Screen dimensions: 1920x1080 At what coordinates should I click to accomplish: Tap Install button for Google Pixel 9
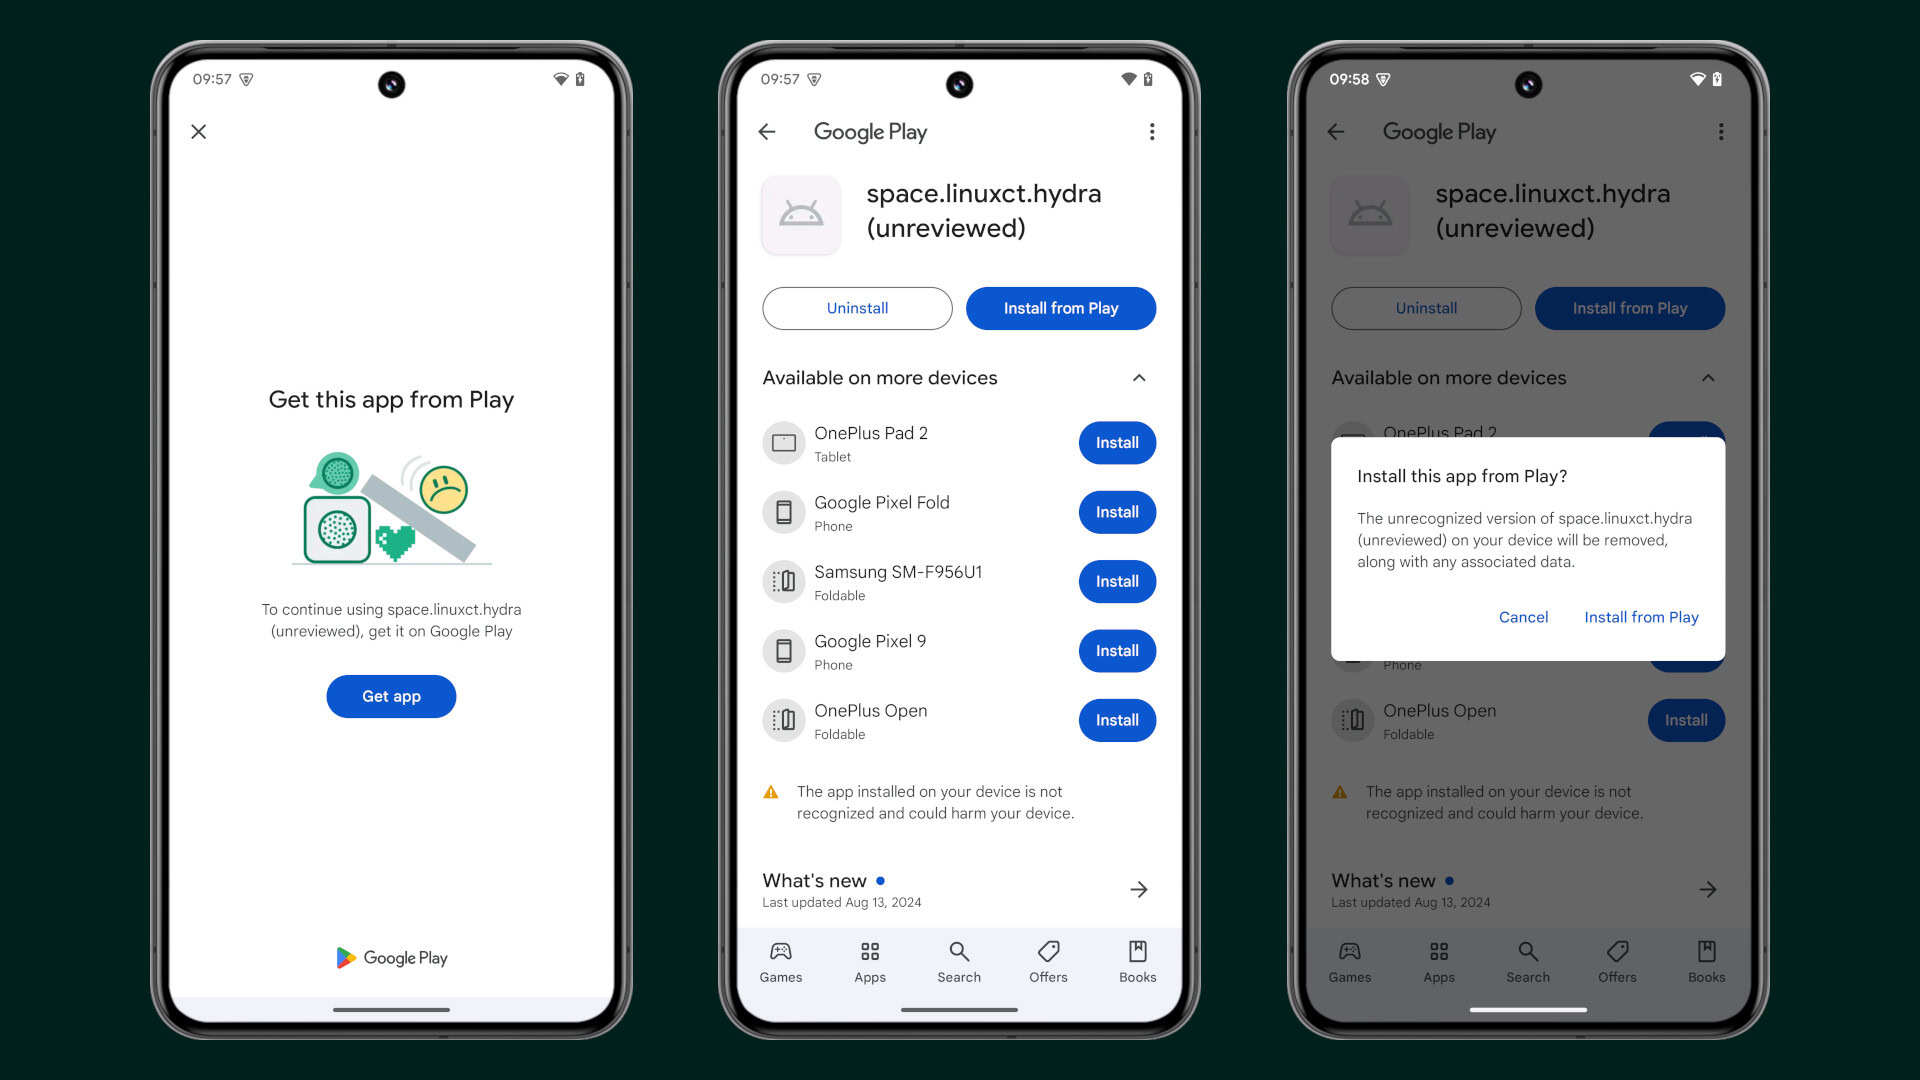pos(1117,650)
